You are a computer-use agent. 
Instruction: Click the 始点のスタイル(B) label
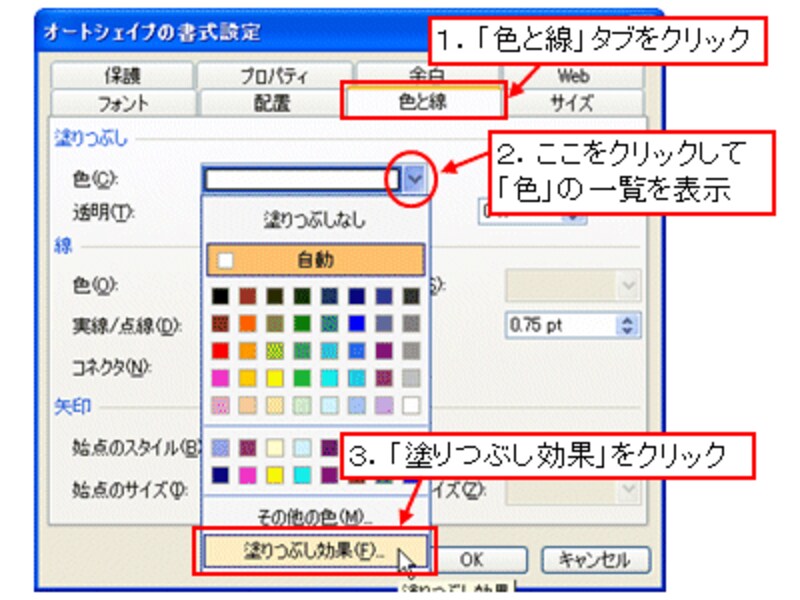[x=136, y=448]
